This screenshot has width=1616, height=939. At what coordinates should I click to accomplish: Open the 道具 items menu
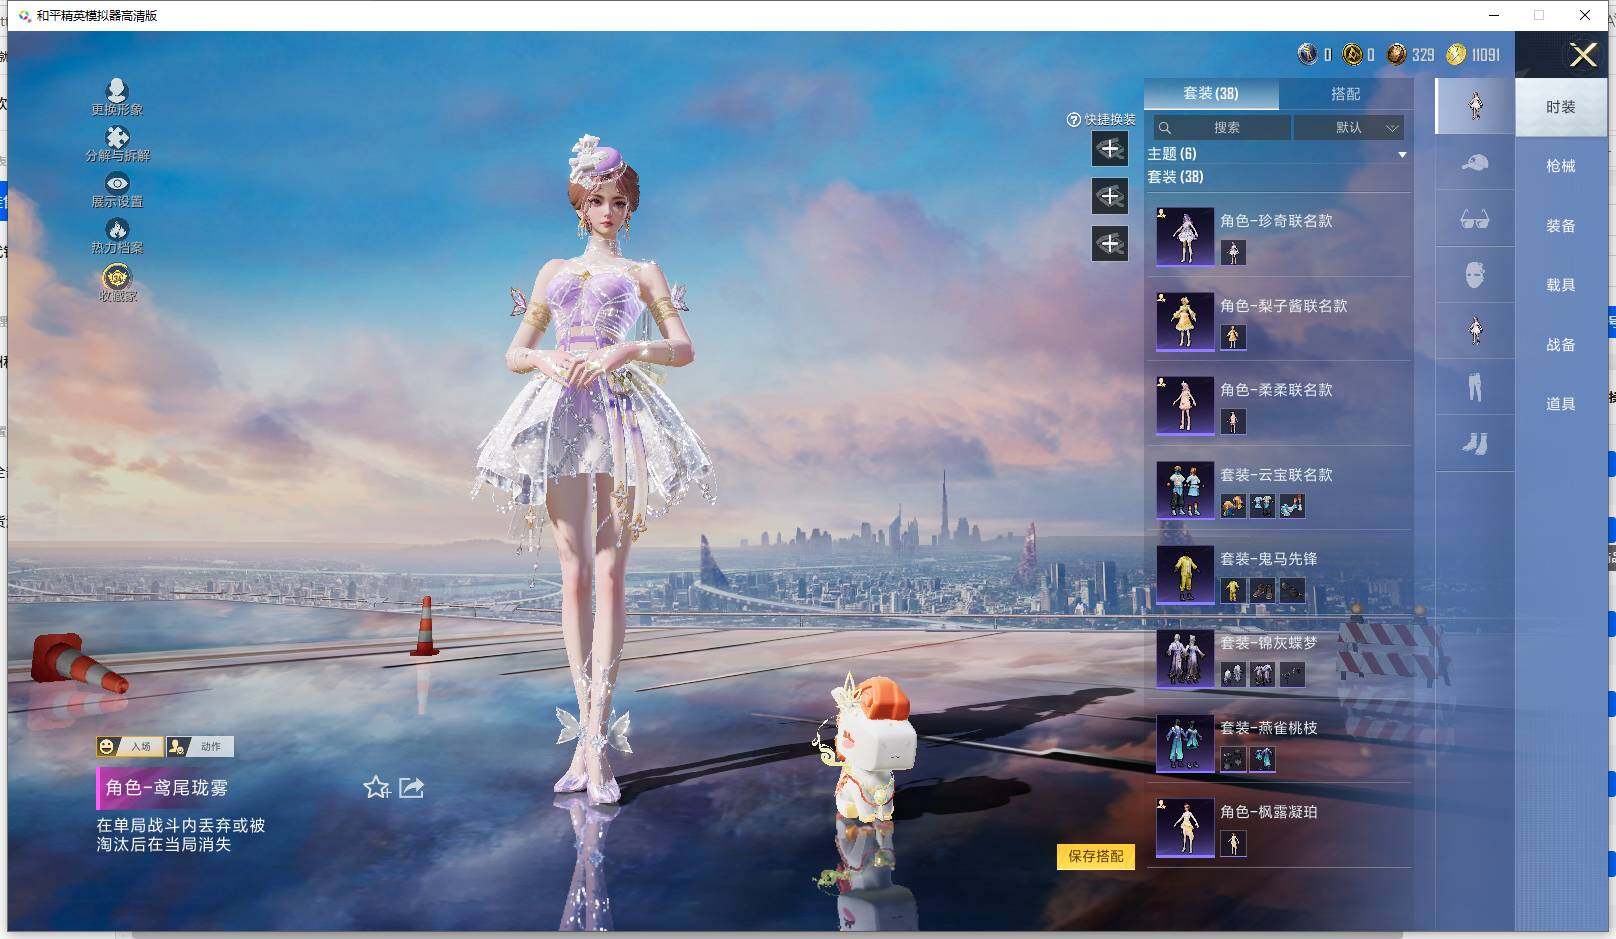coord(1561,404)
